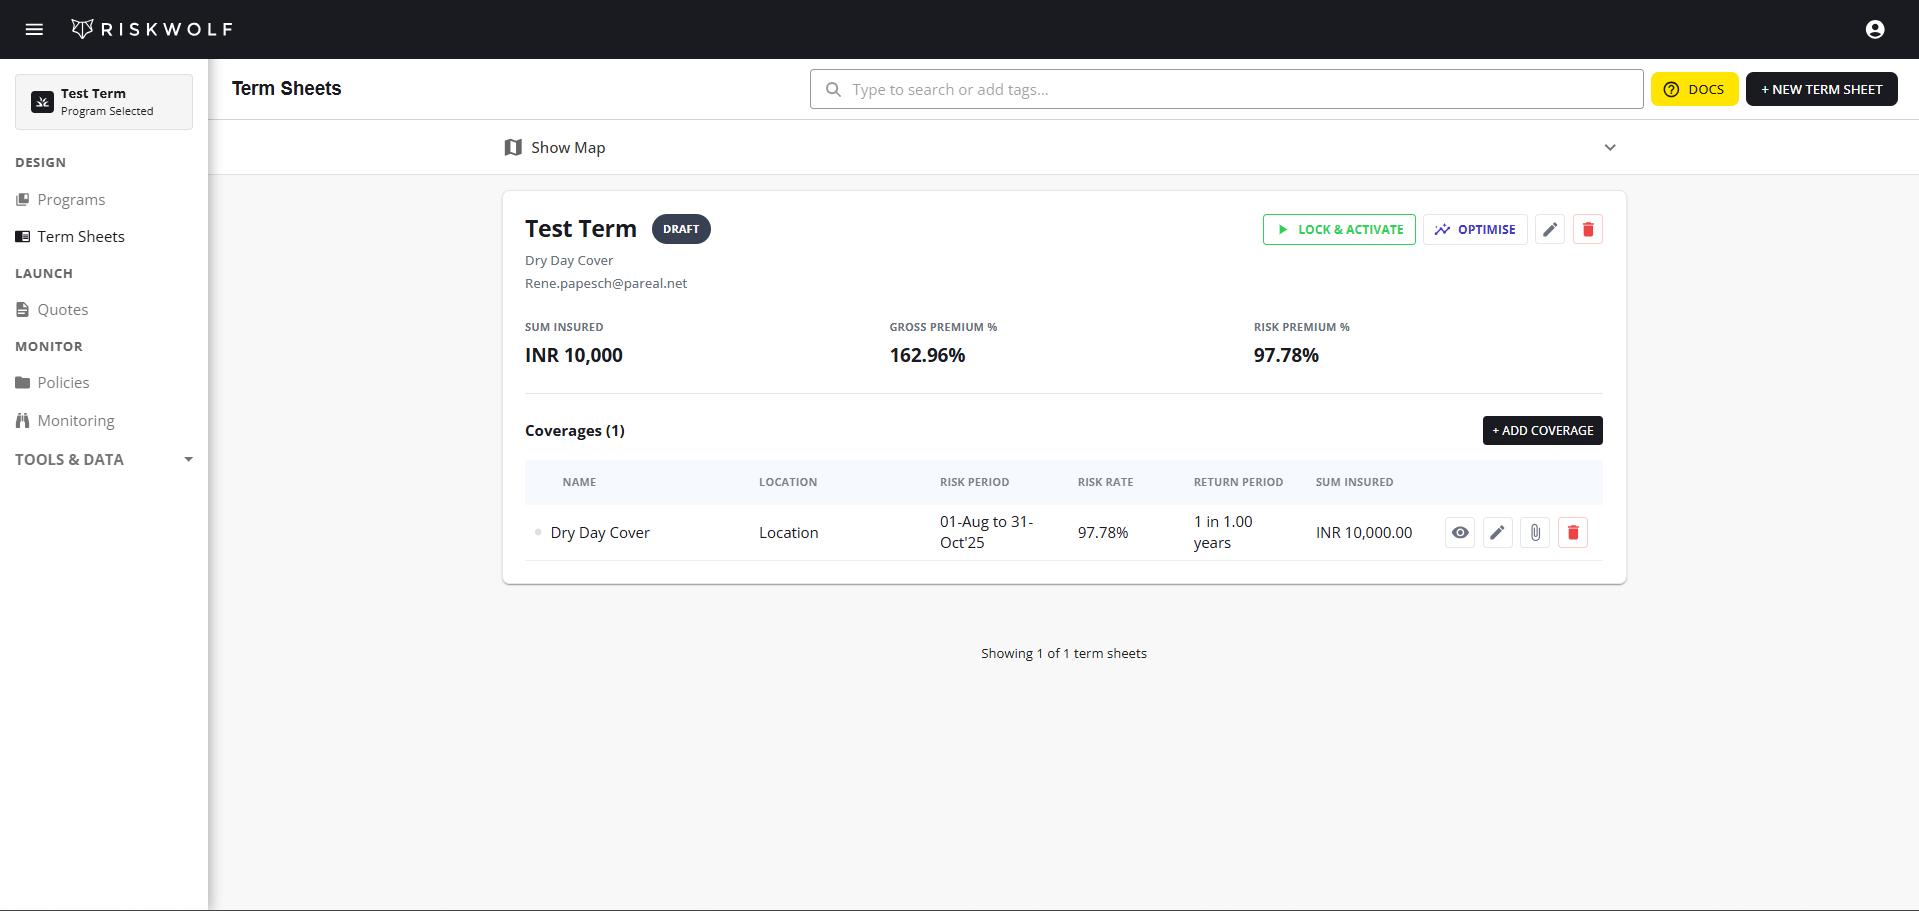Delete the Test Term term sheet
This screenshot has width=1919, height=911.
1587,229
